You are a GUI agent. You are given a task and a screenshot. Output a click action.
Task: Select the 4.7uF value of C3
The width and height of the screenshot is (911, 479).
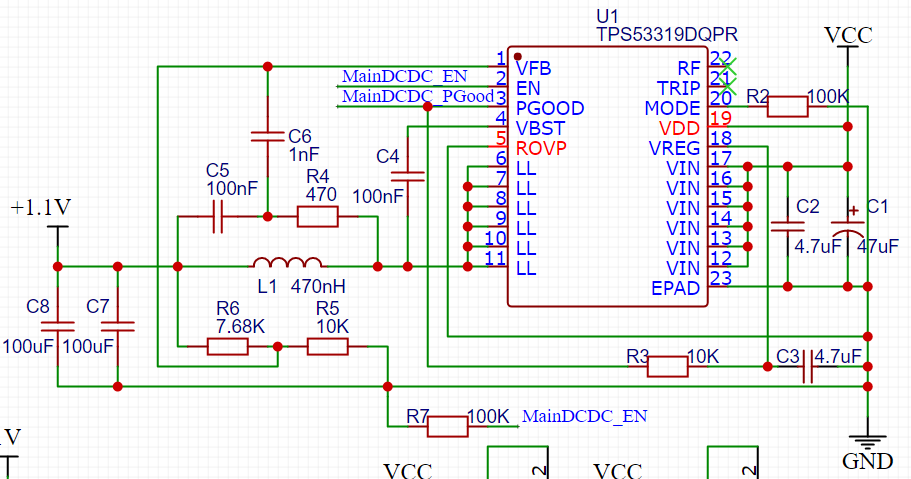(838, 356)
